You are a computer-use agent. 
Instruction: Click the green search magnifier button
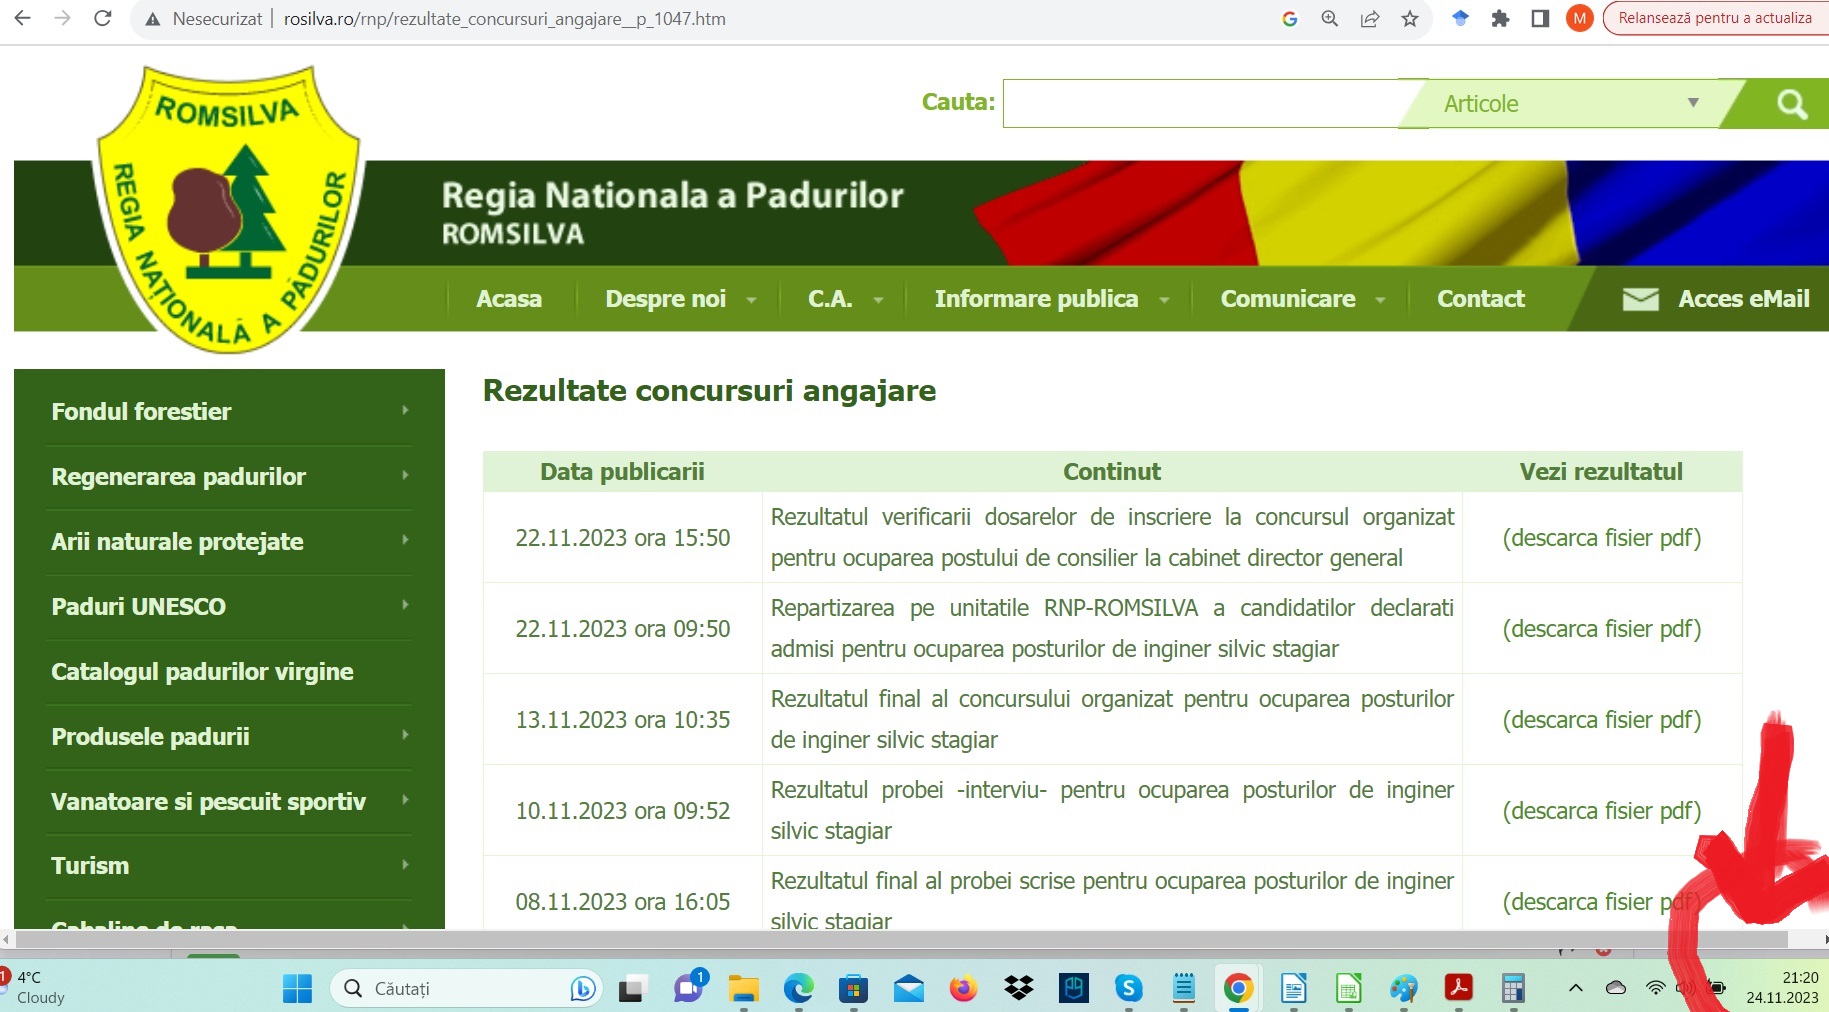click(x=1791, y=104)
